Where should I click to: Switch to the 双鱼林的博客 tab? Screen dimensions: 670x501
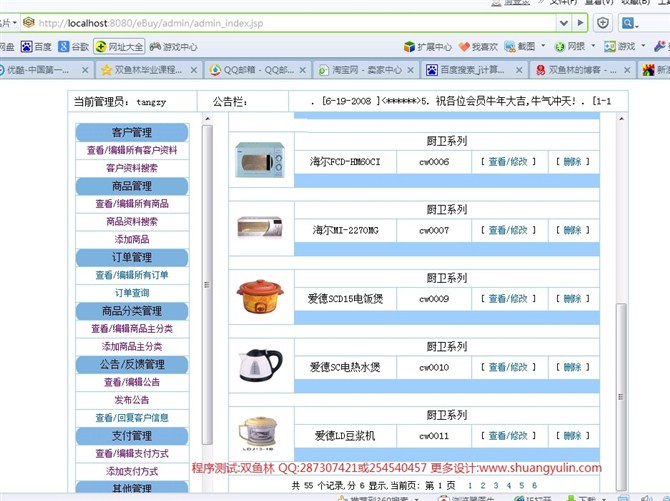tap(583, 70)
